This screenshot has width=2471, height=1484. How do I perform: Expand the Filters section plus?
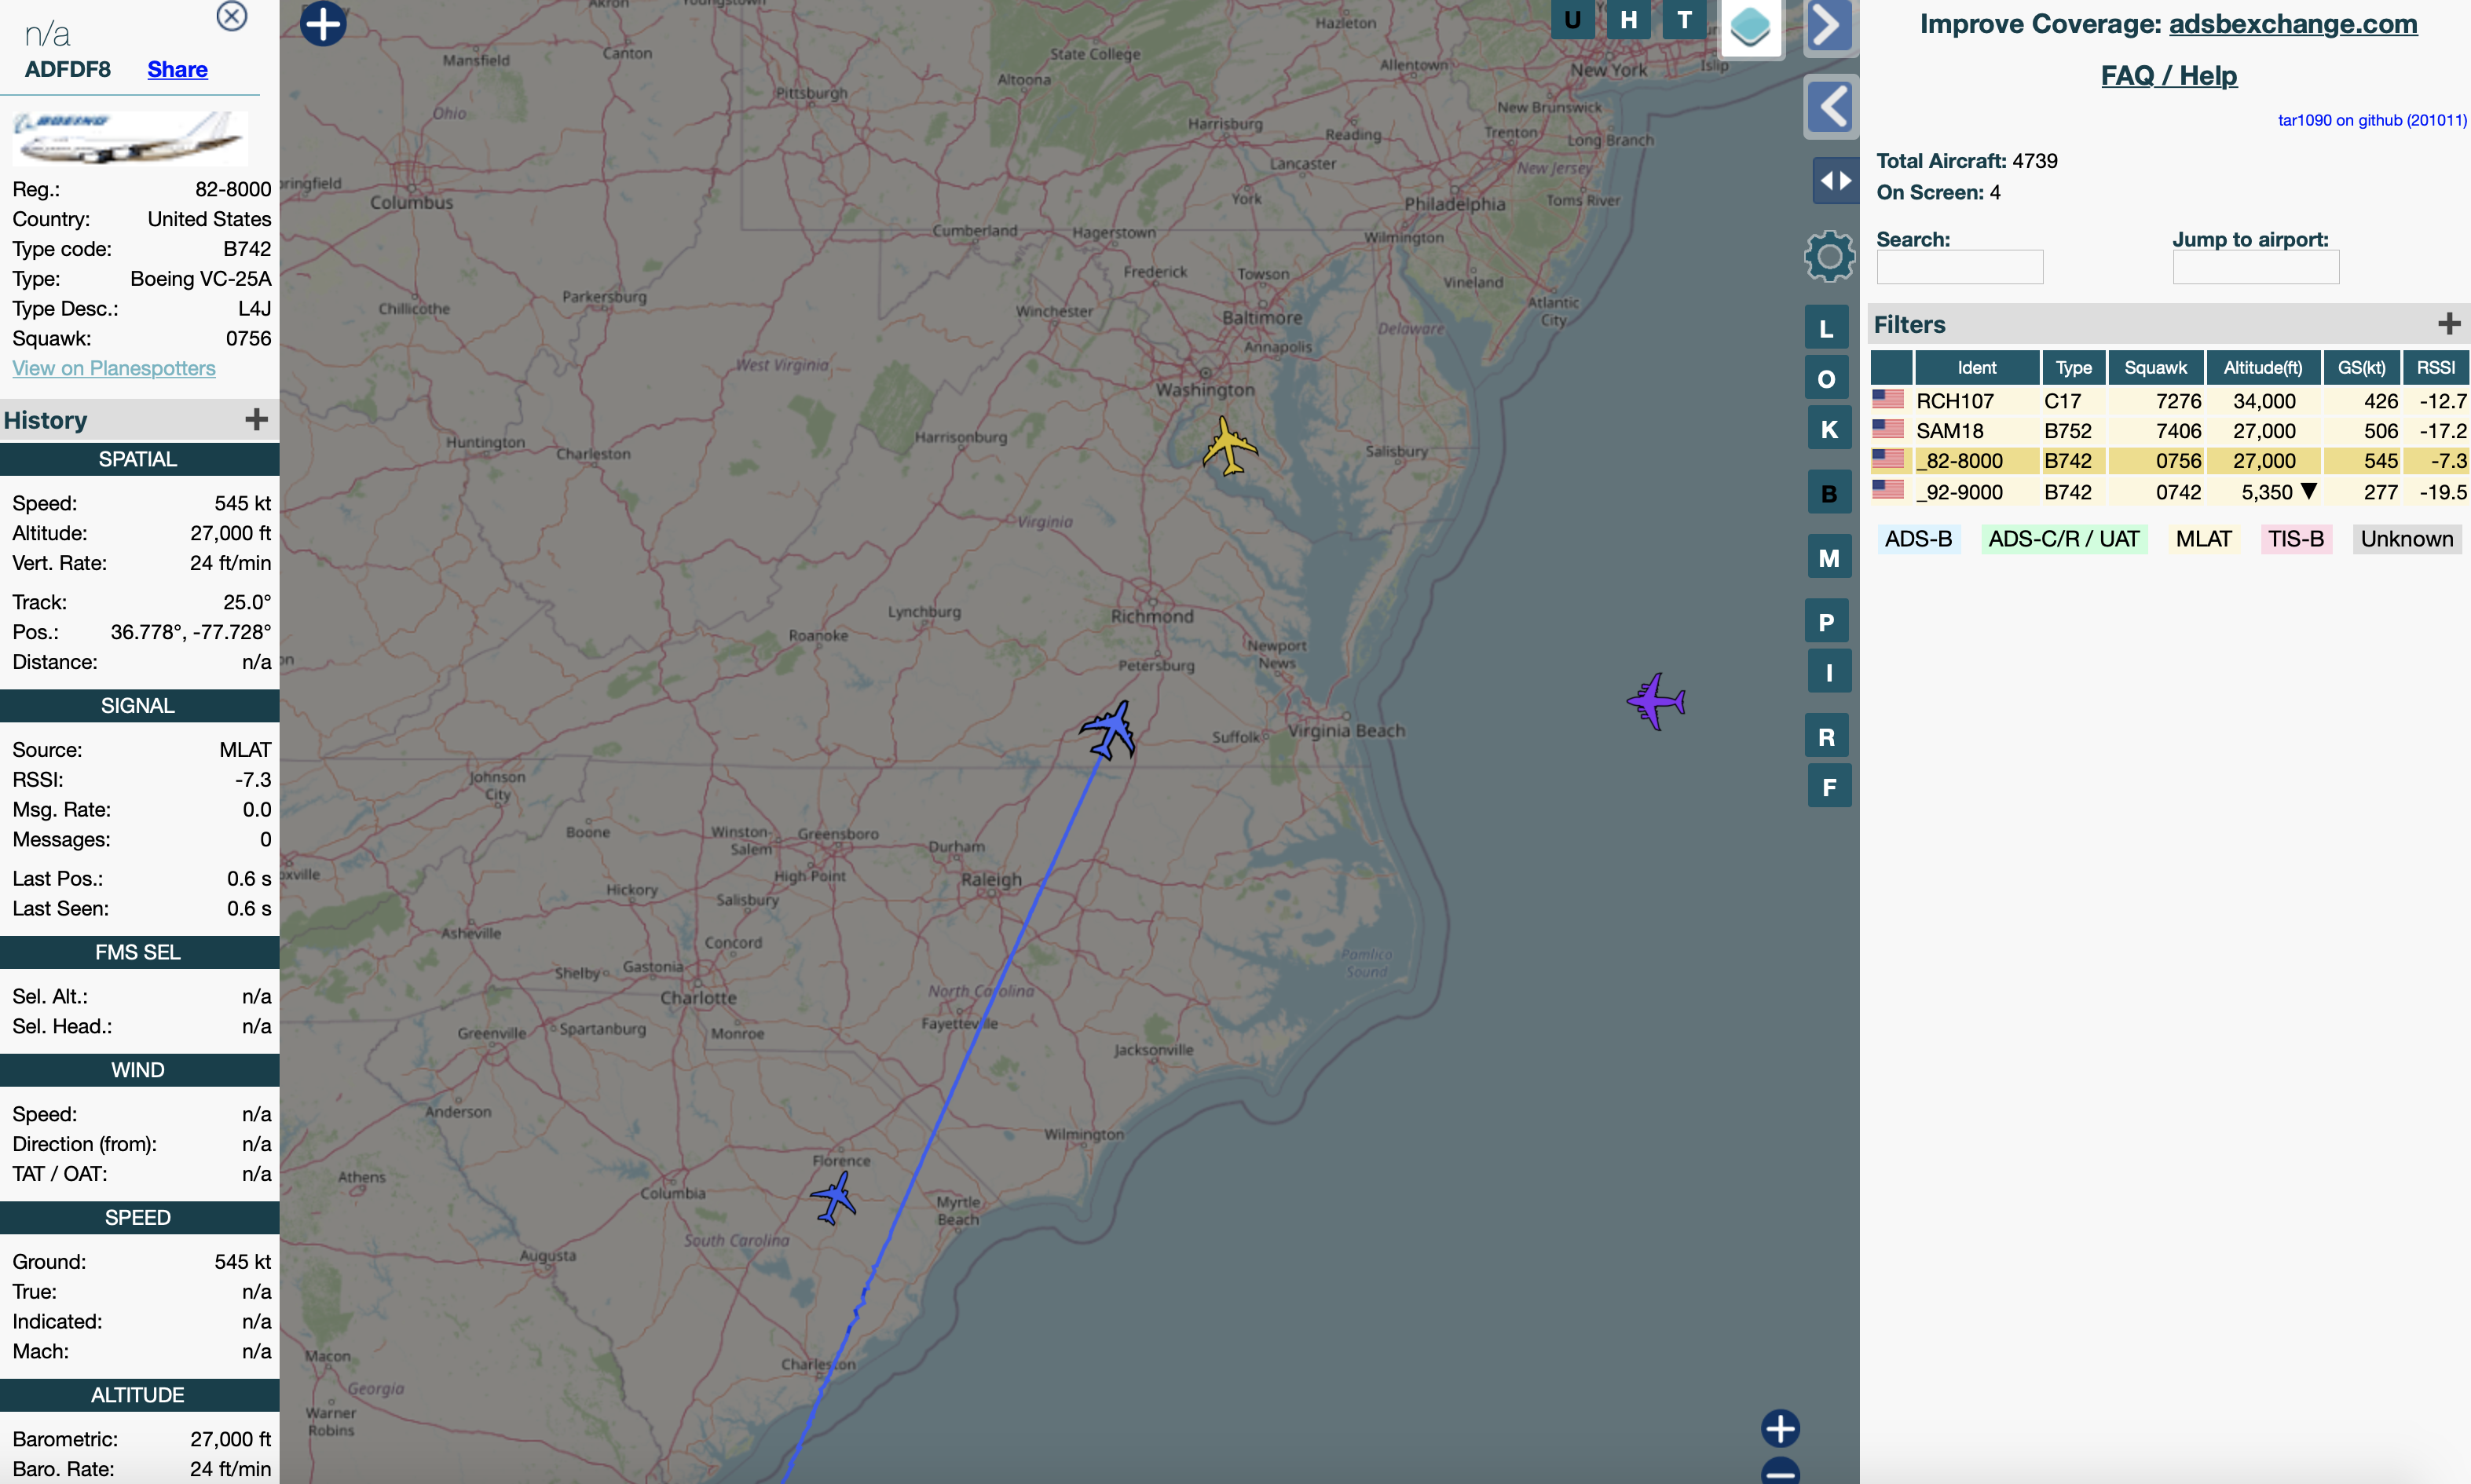tap(2448, 324)
